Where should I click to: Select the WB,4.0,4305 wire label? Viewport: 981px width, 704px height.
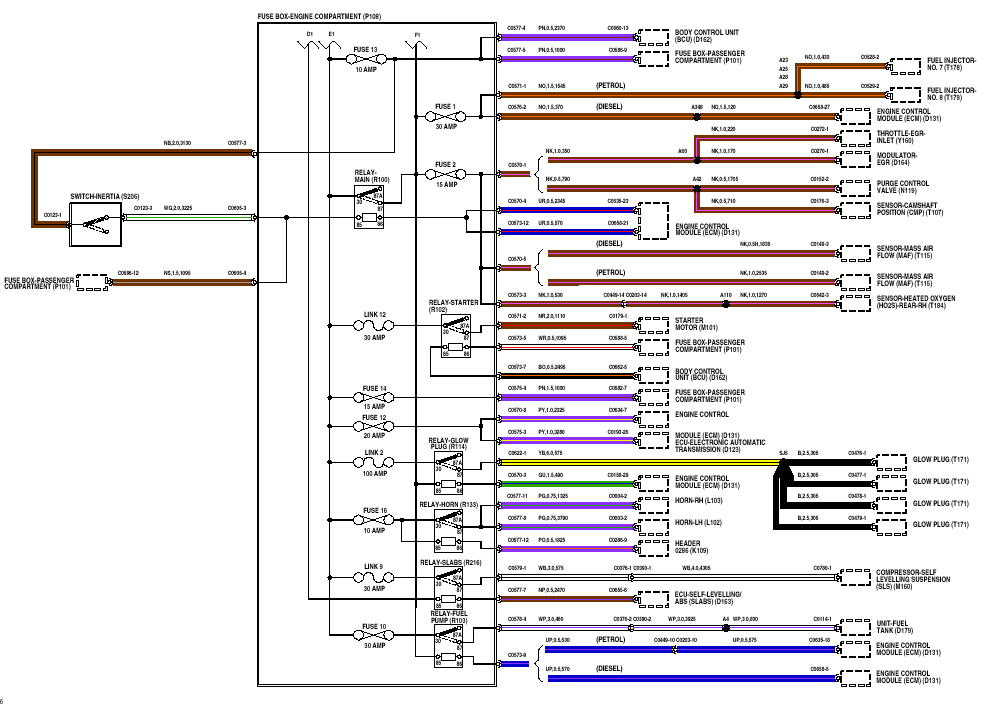[x=696, y=568]
